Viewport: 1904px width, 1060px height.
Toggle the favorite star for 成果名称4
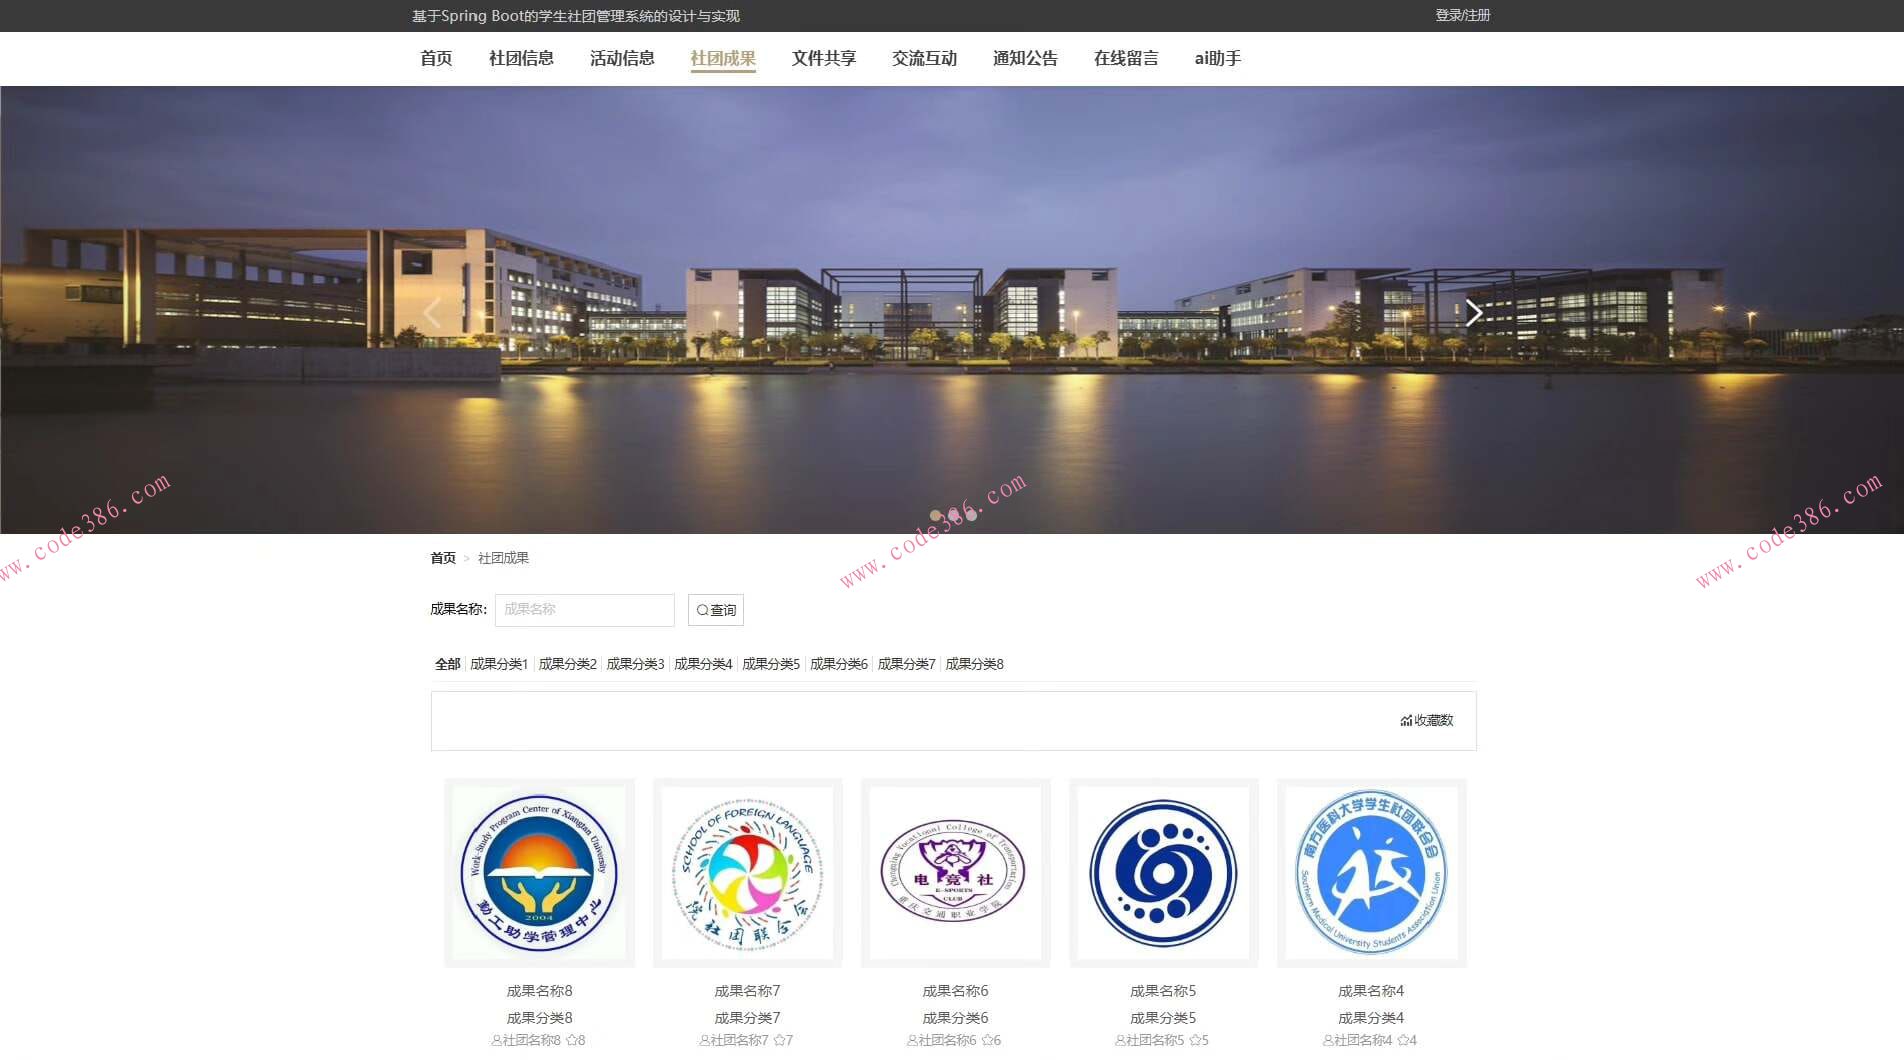coord(1401,1040)
